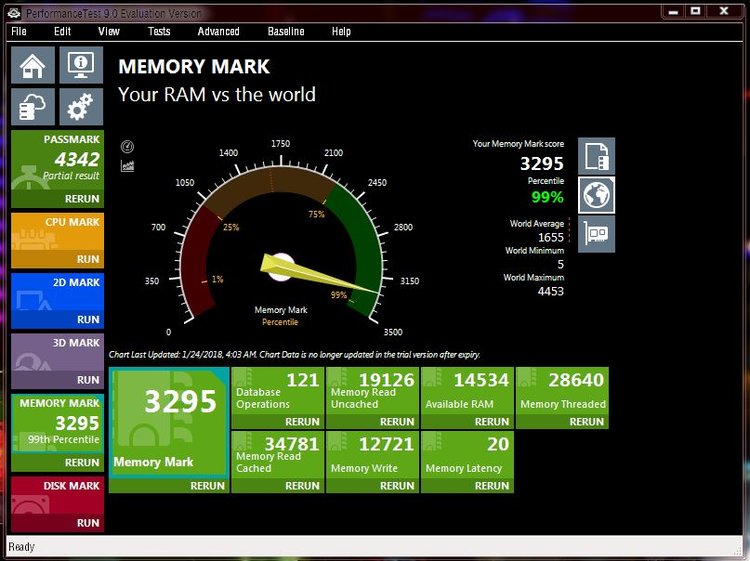
Task: Select the PassMark 4342 score tile
Action: [57, 161]
